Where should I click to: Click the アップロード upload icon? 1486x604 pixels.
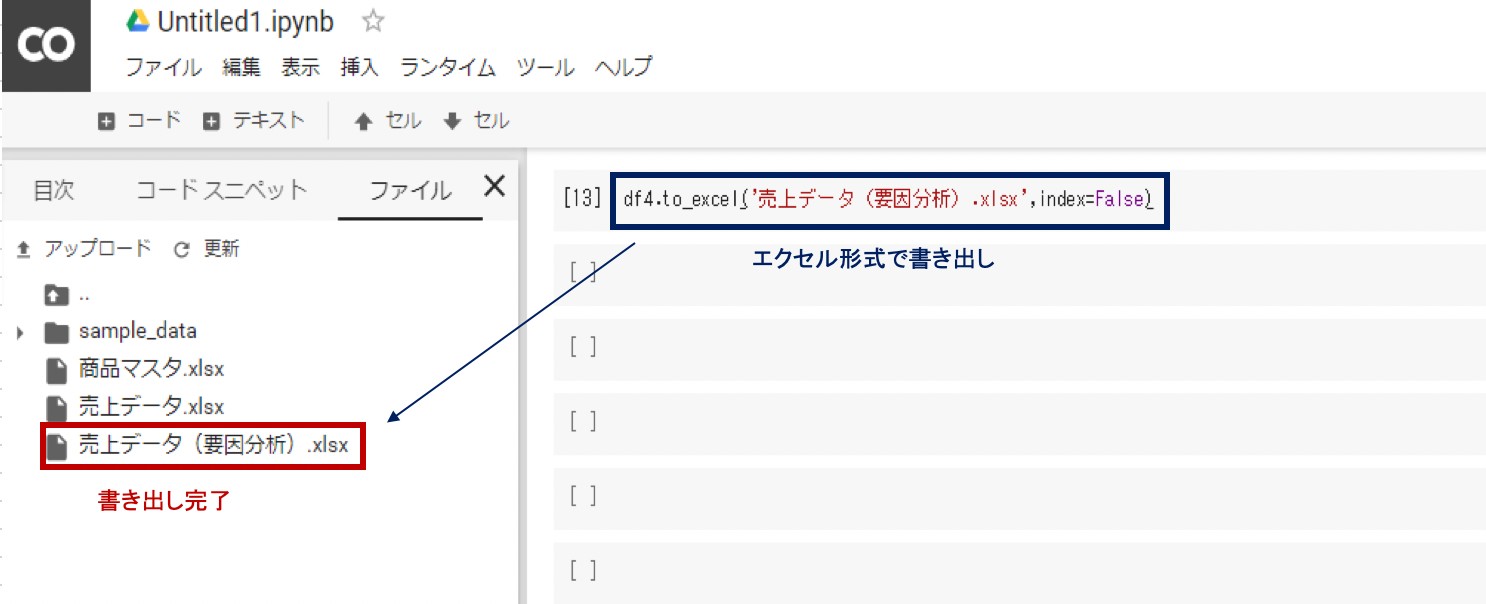tap(22, 248)
